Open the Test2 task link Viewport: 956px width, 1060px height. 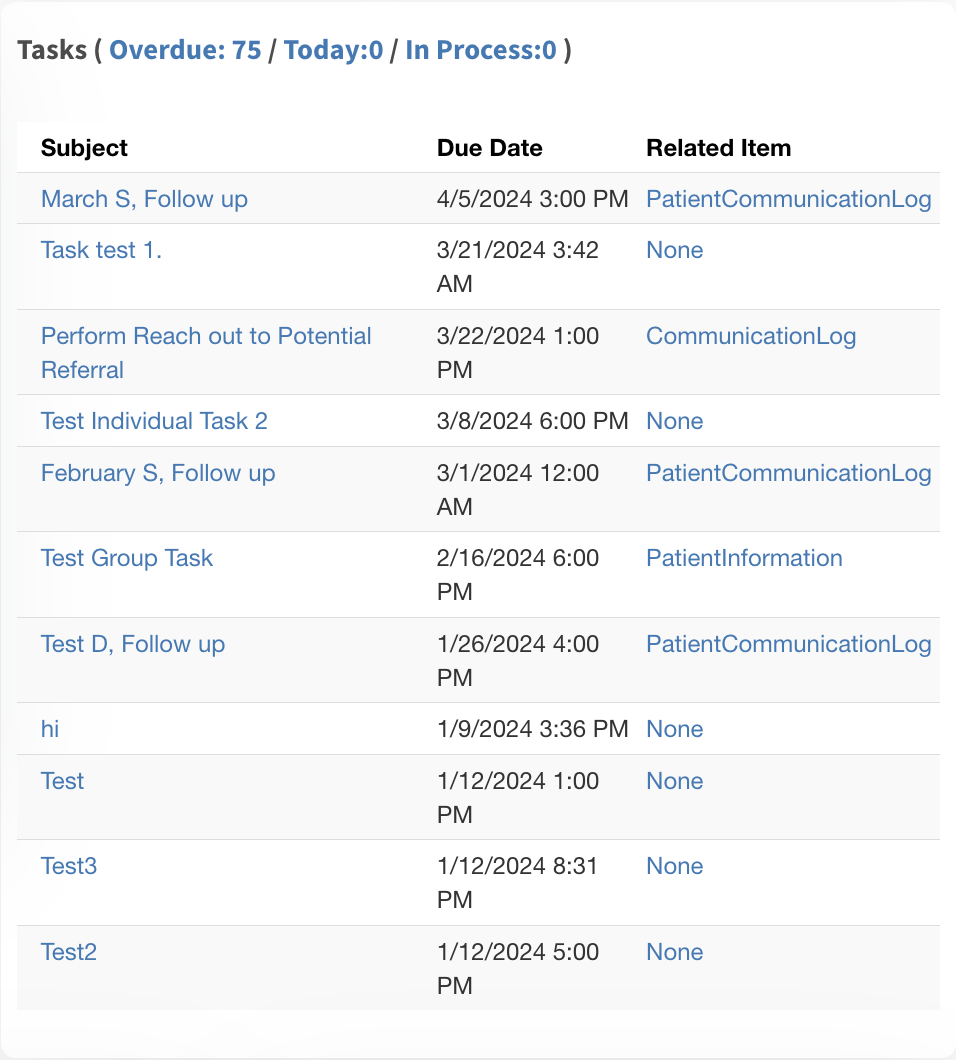(69, 952)
